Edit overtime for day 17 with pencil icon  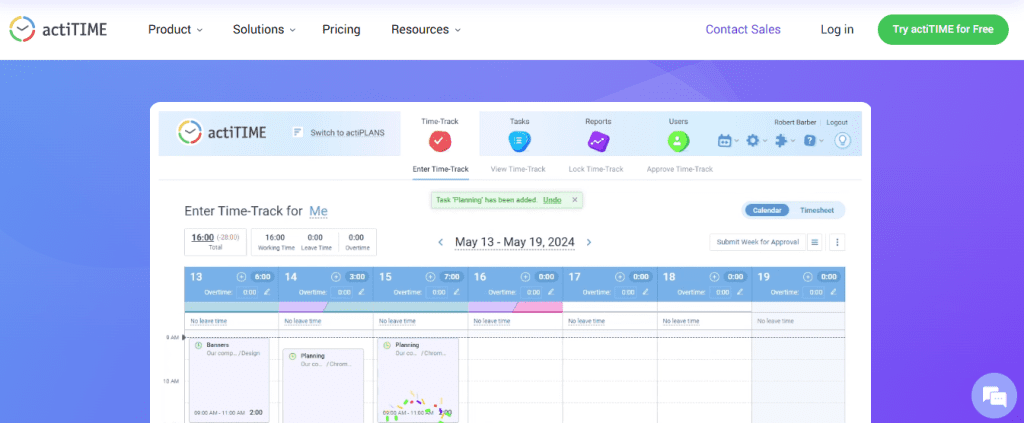pyautogui.click(x=646, y=292)
